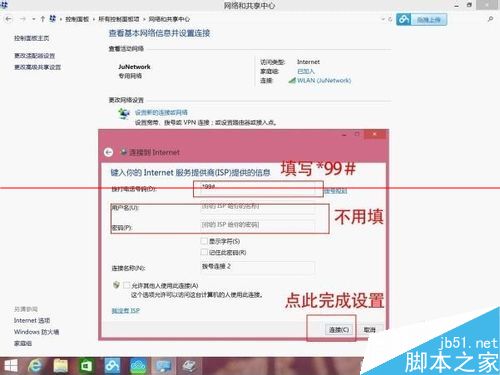Image resolution: width=500 pixels, height=375 pixels.
Task: Click the Control Panel icon in the address bar
Action: point(52,19)
